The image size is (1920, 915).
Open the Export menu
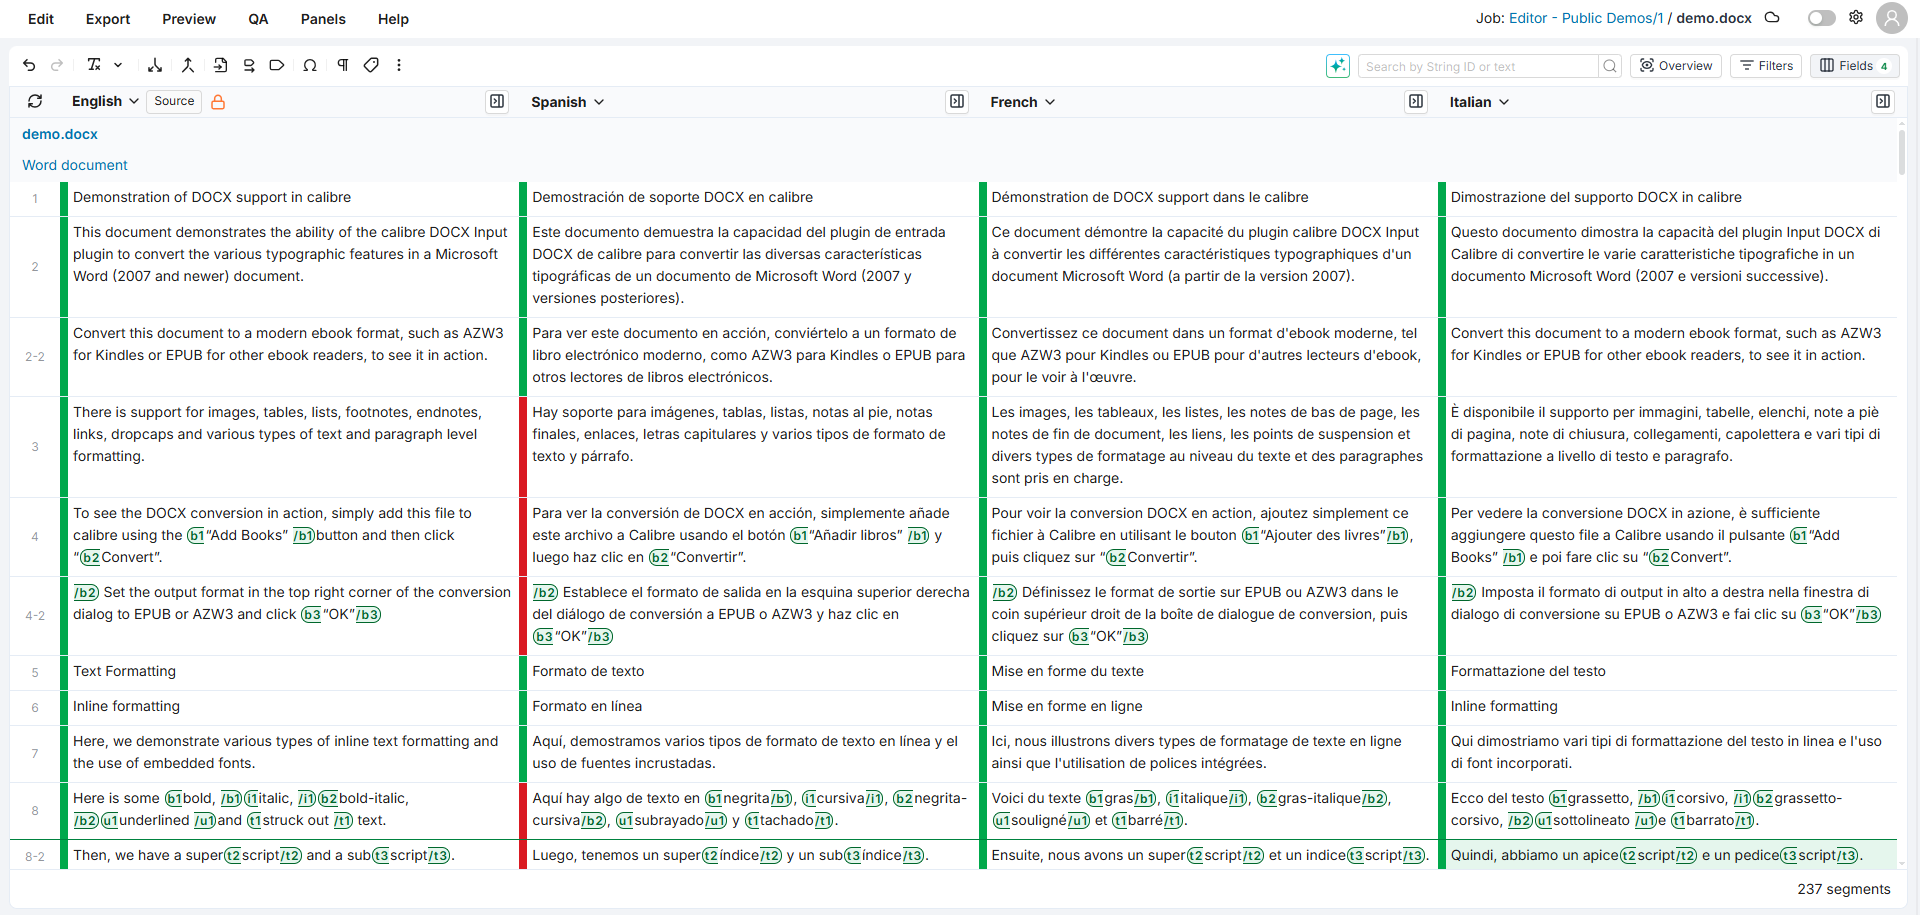[x=106, y=19]
